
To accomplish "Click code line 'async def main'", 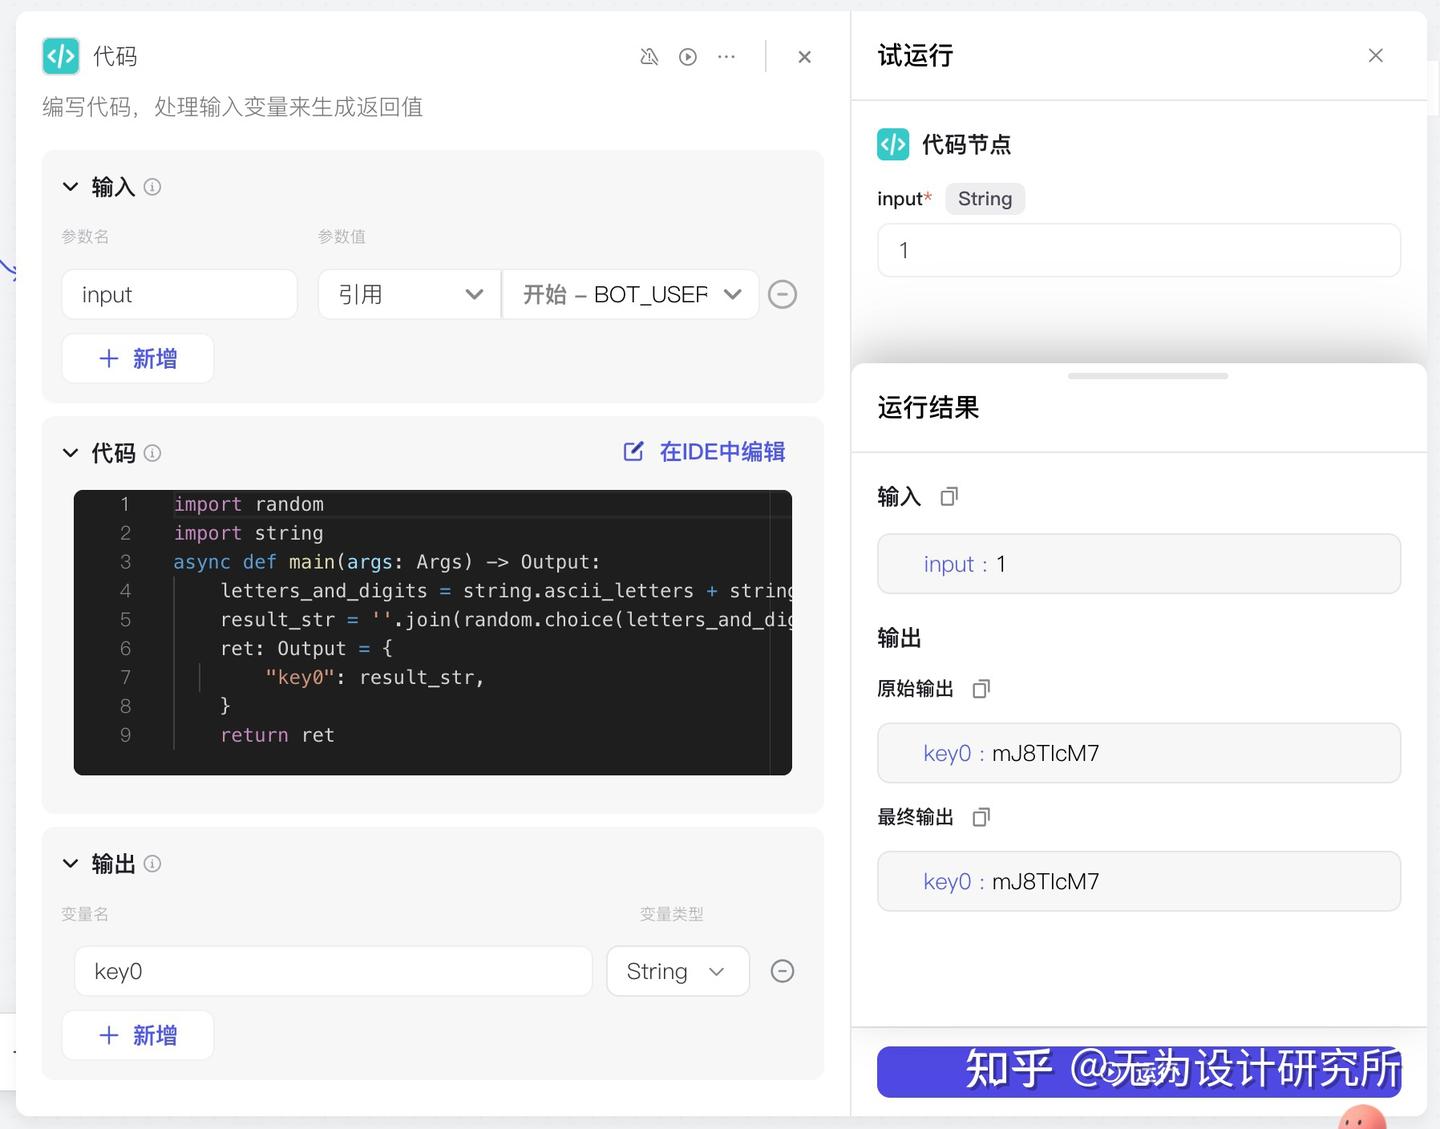I will [x=386, y=562].
